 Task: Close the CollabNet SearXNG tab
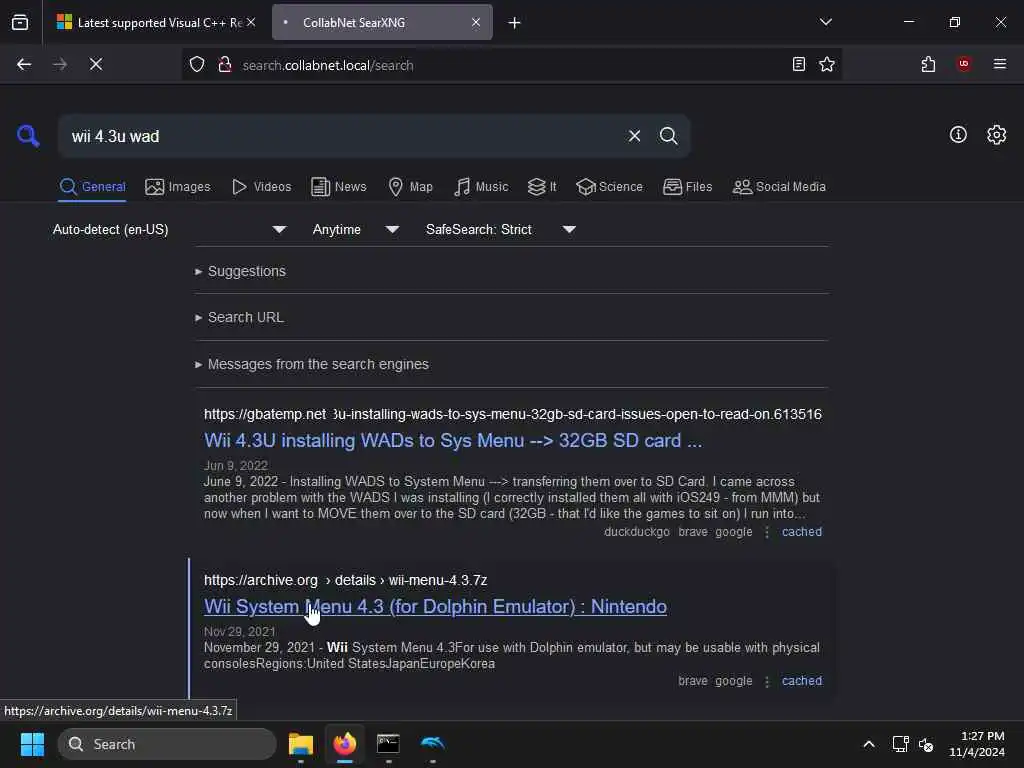click(475, 22)
